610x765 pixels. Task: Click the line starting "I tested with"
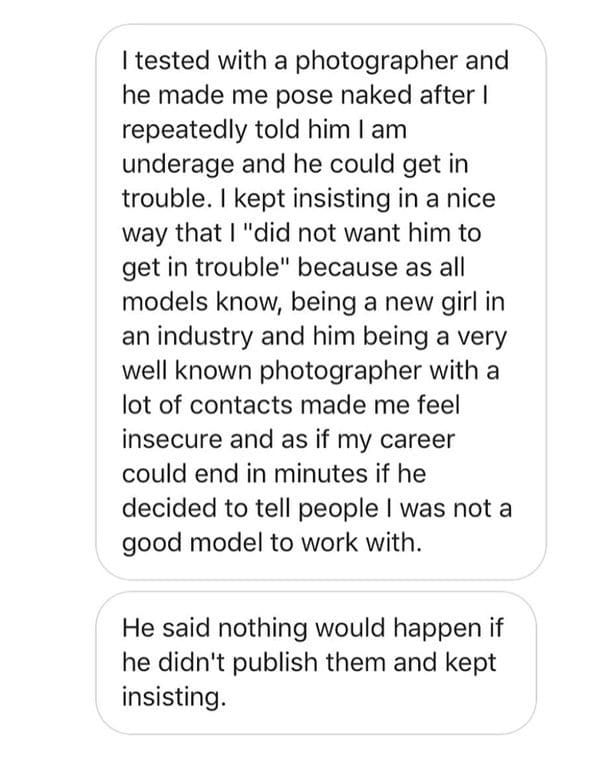315,61
